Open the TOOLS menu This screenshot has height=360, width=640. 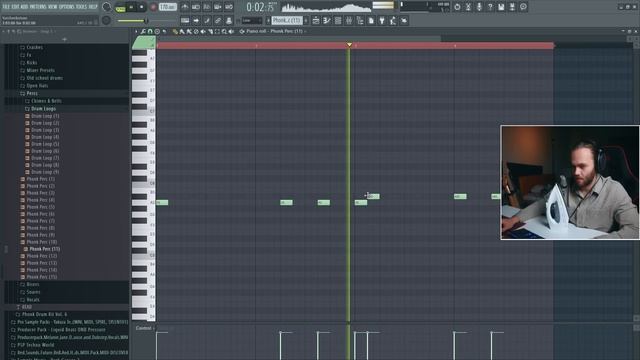[x=81, y=7]
